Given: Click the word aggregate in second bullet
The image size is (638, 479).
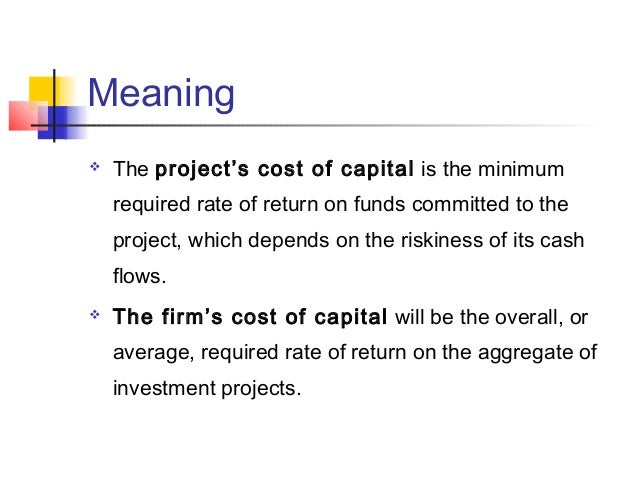Looking at the screenshot, I should click(524, 353).
